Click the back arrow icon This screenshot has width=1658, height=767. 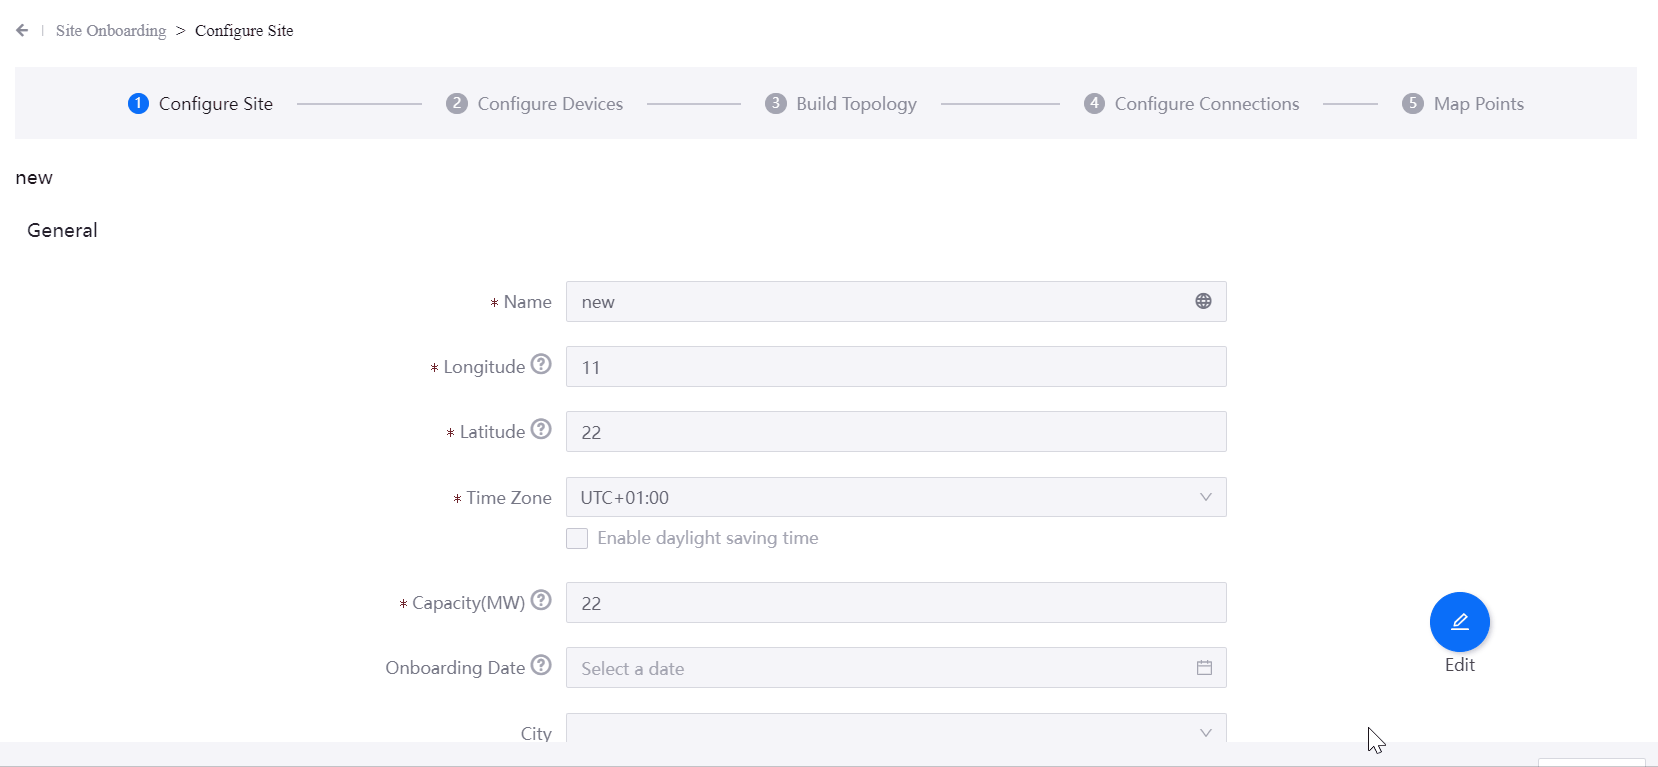[x=22, y=30]
